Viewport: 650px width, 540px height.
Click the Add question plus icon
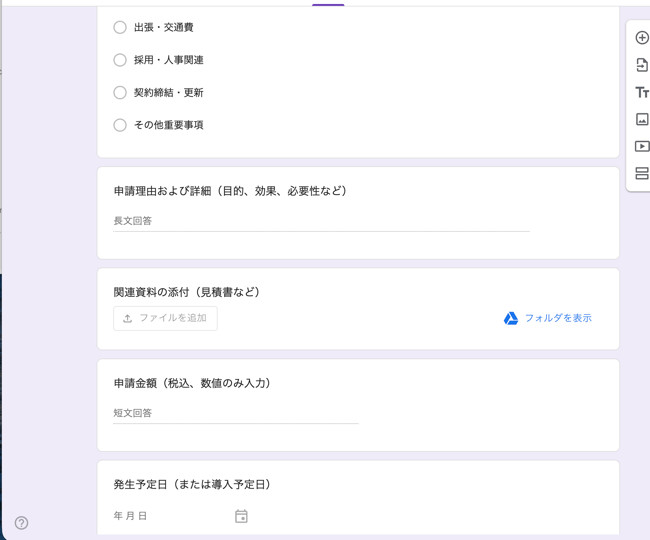point(642,38)
